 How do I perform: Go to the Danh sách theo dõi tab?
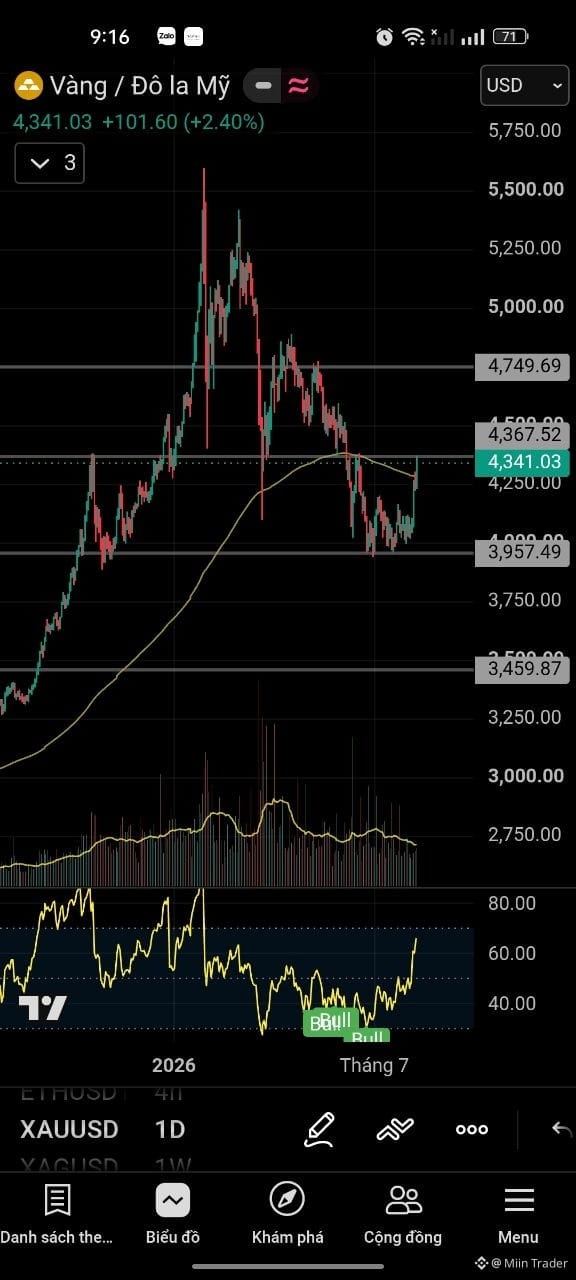pos(57,1214)
